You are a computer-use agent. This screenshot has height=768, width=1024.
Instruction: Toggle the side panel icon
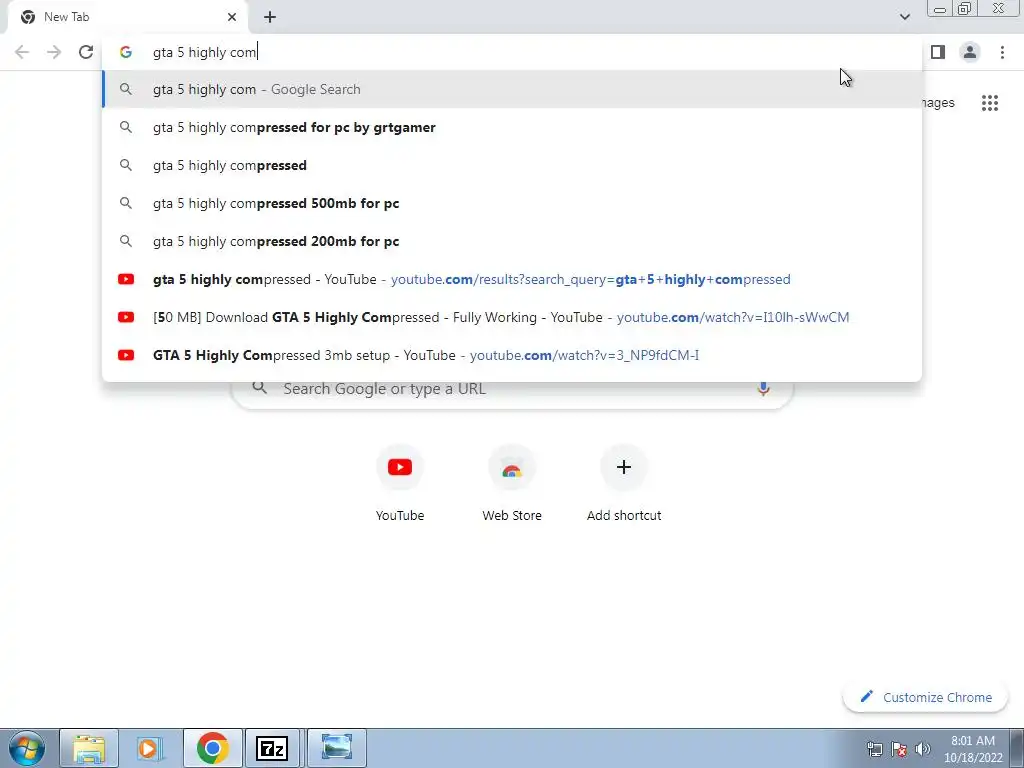click(x=938, y=52)
